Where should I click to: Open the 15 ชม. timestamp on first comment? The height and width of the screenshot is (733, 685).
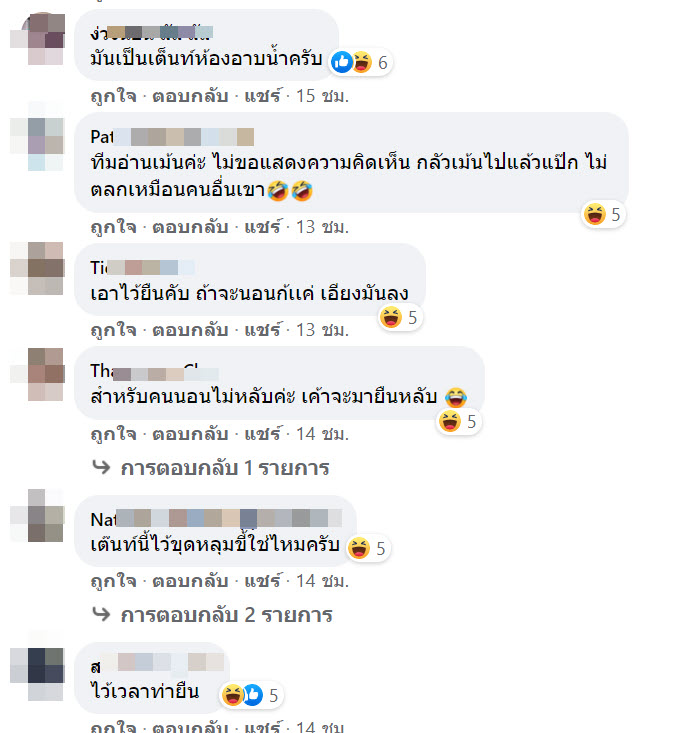click(323, 96)
